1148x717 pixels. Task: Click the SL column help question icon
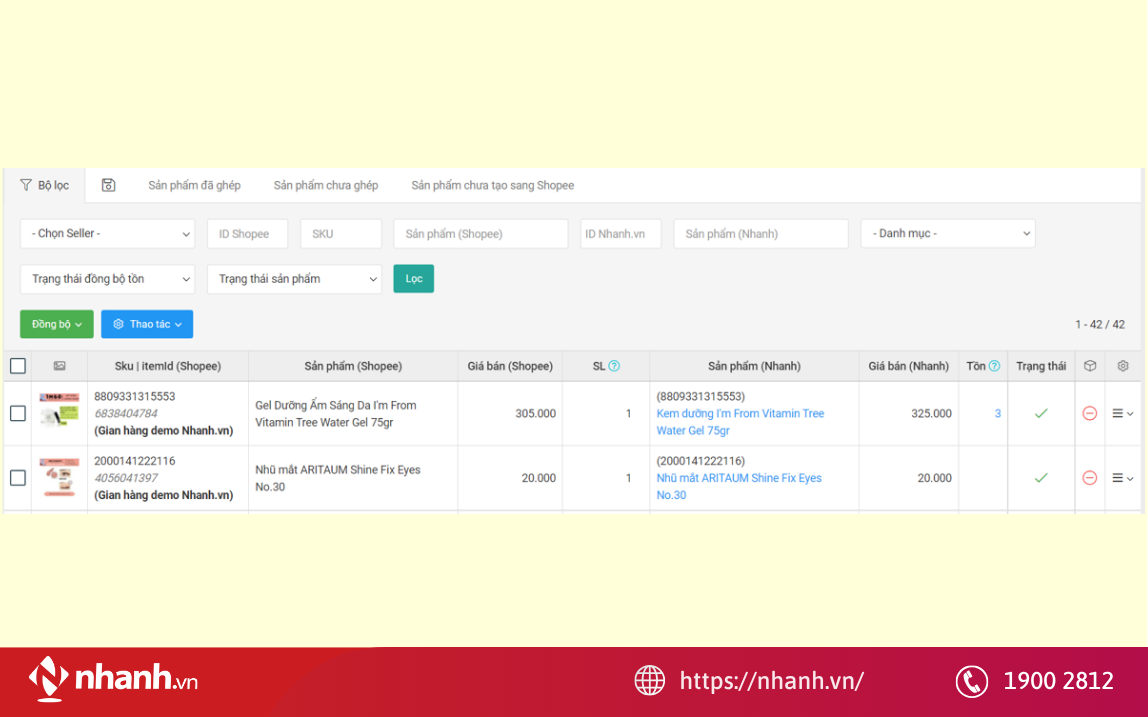614,365
